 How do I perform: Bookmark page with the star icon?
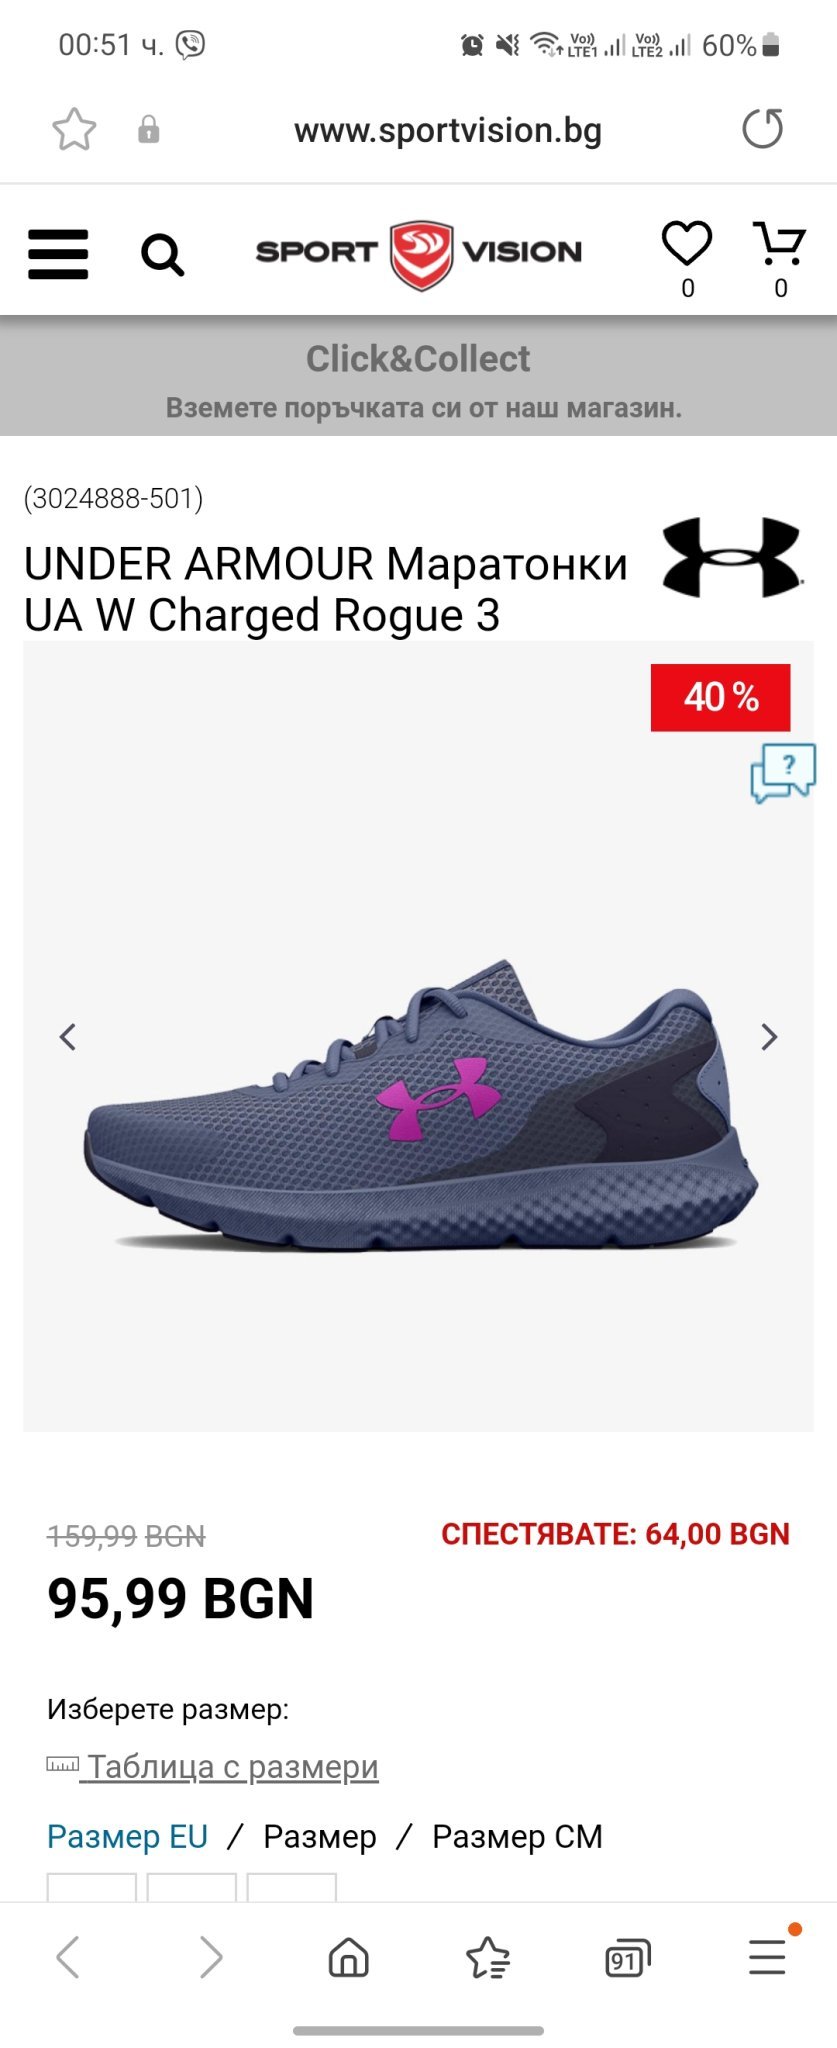74,130
